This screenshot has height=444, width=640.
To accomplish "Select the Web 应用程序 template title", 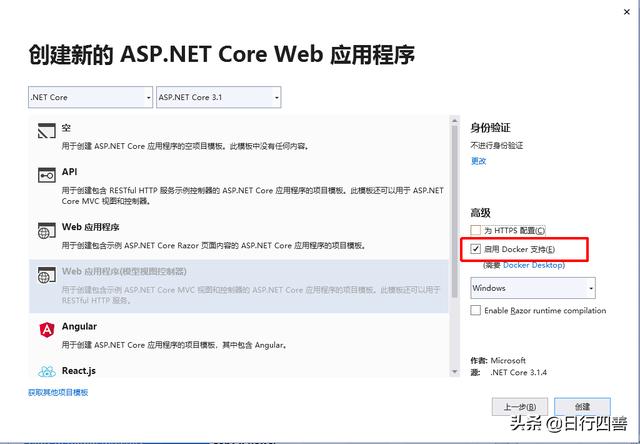I will pyautogui.click(x=90, y=227).
